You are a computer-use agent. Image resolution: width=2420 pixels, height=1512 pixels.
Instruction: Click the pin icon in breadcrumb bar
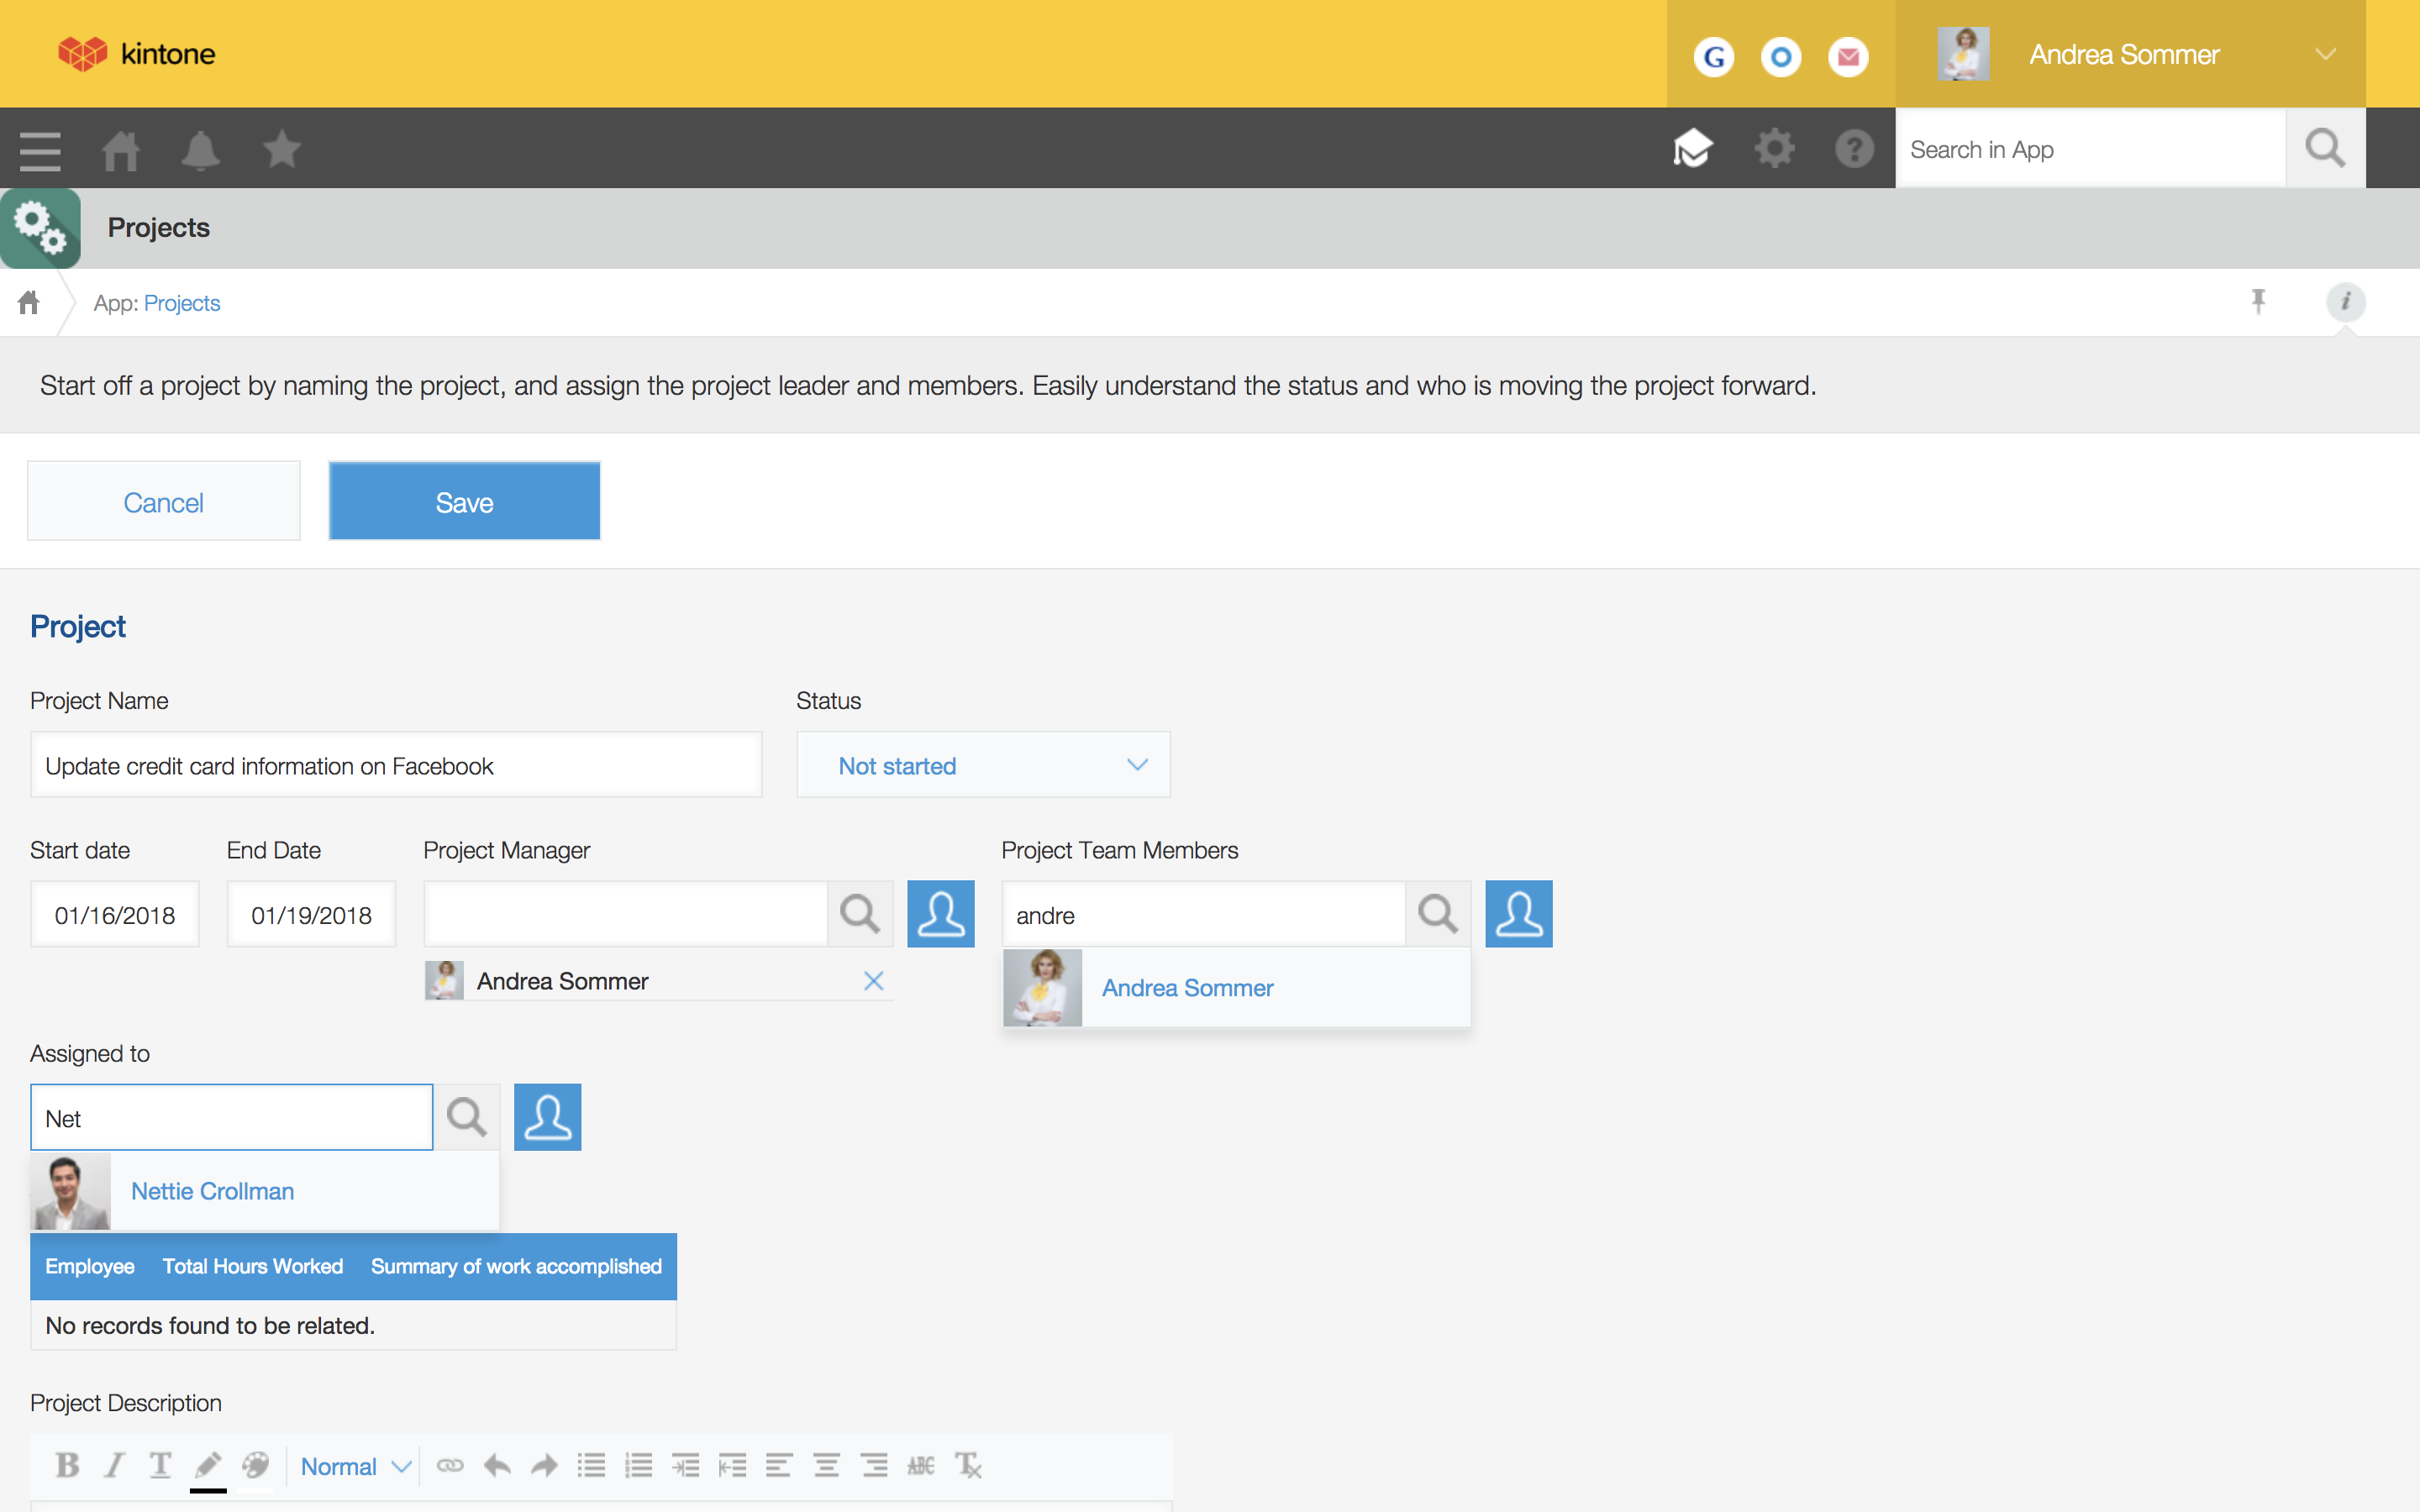2258,301
